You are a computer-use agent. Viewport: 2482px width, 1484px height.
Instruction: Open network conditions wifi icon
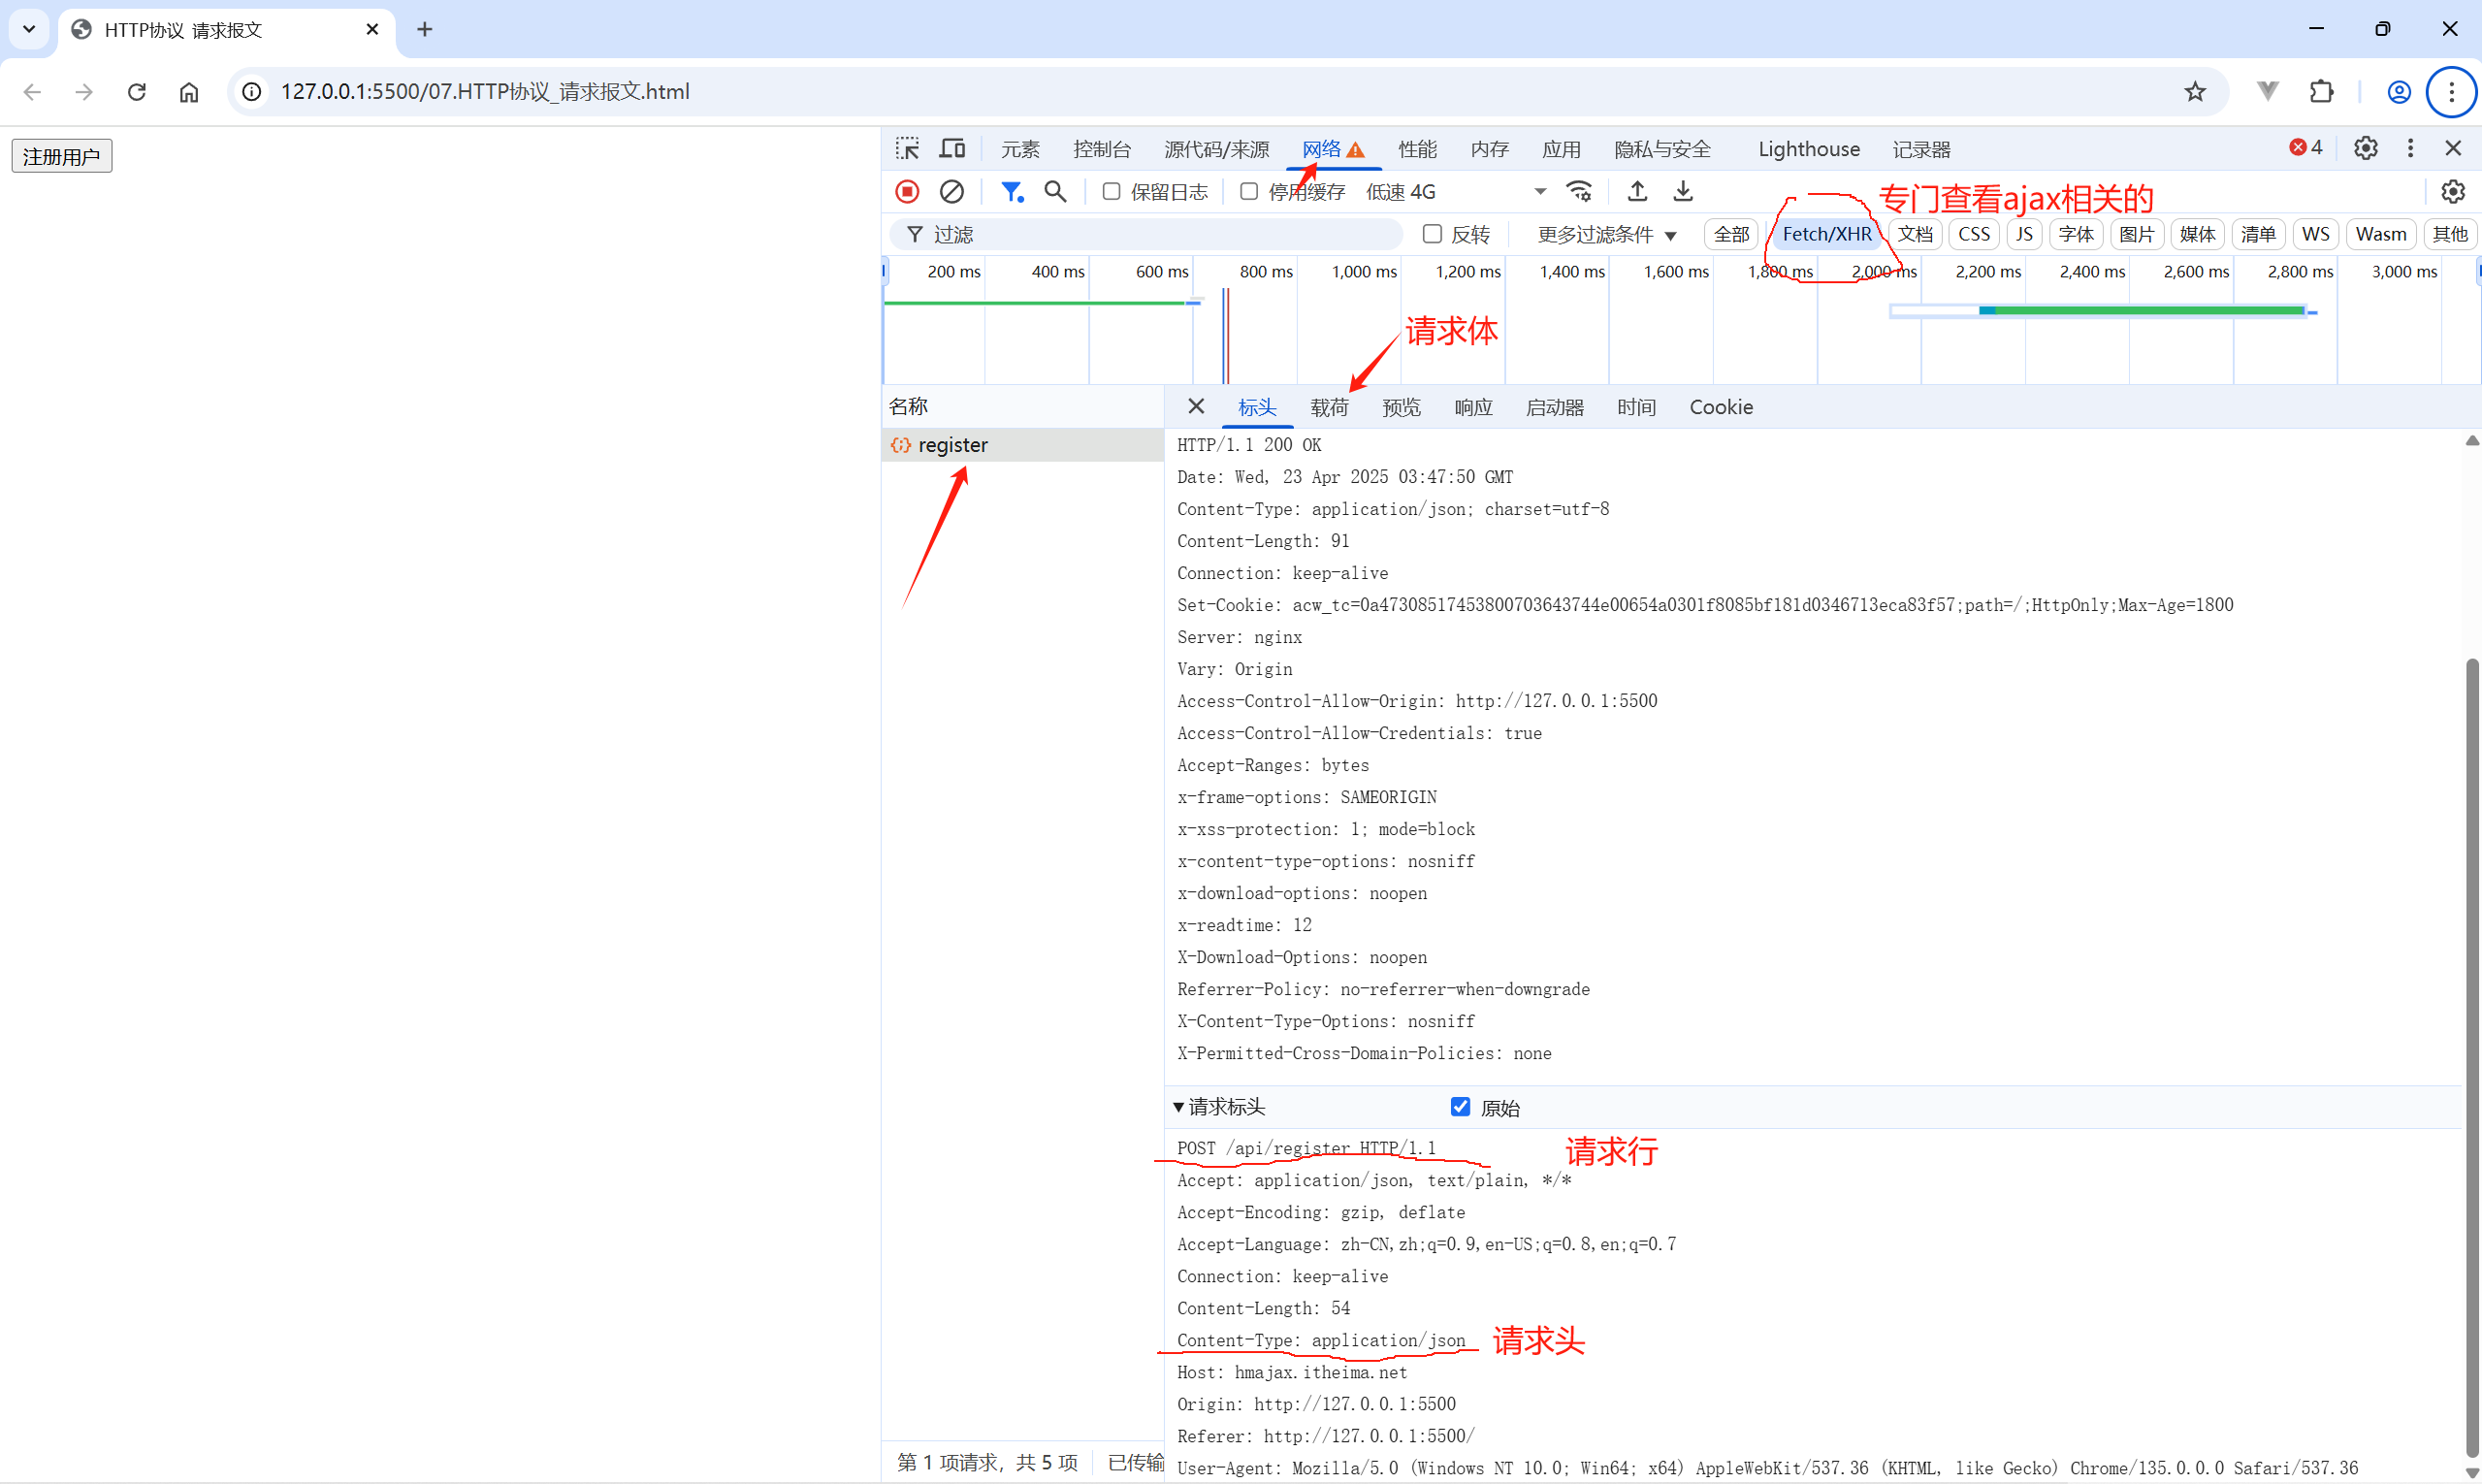(x=1580, y=191)
